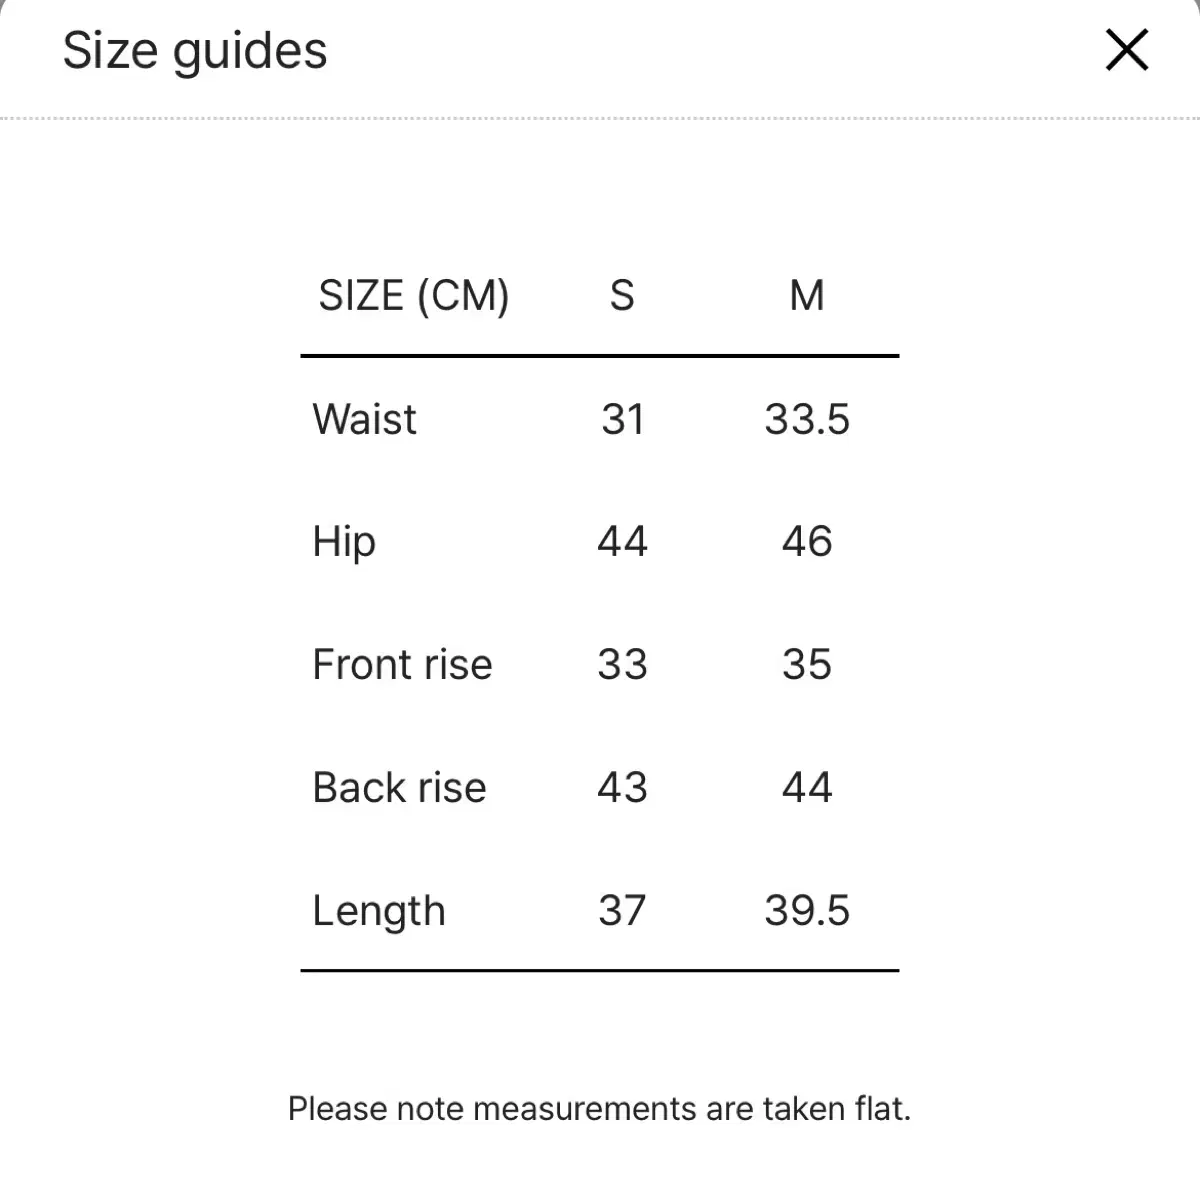Screen dimensions: 1200x1200
Task: Select Front rise value 35
Action: click(807, 665)
